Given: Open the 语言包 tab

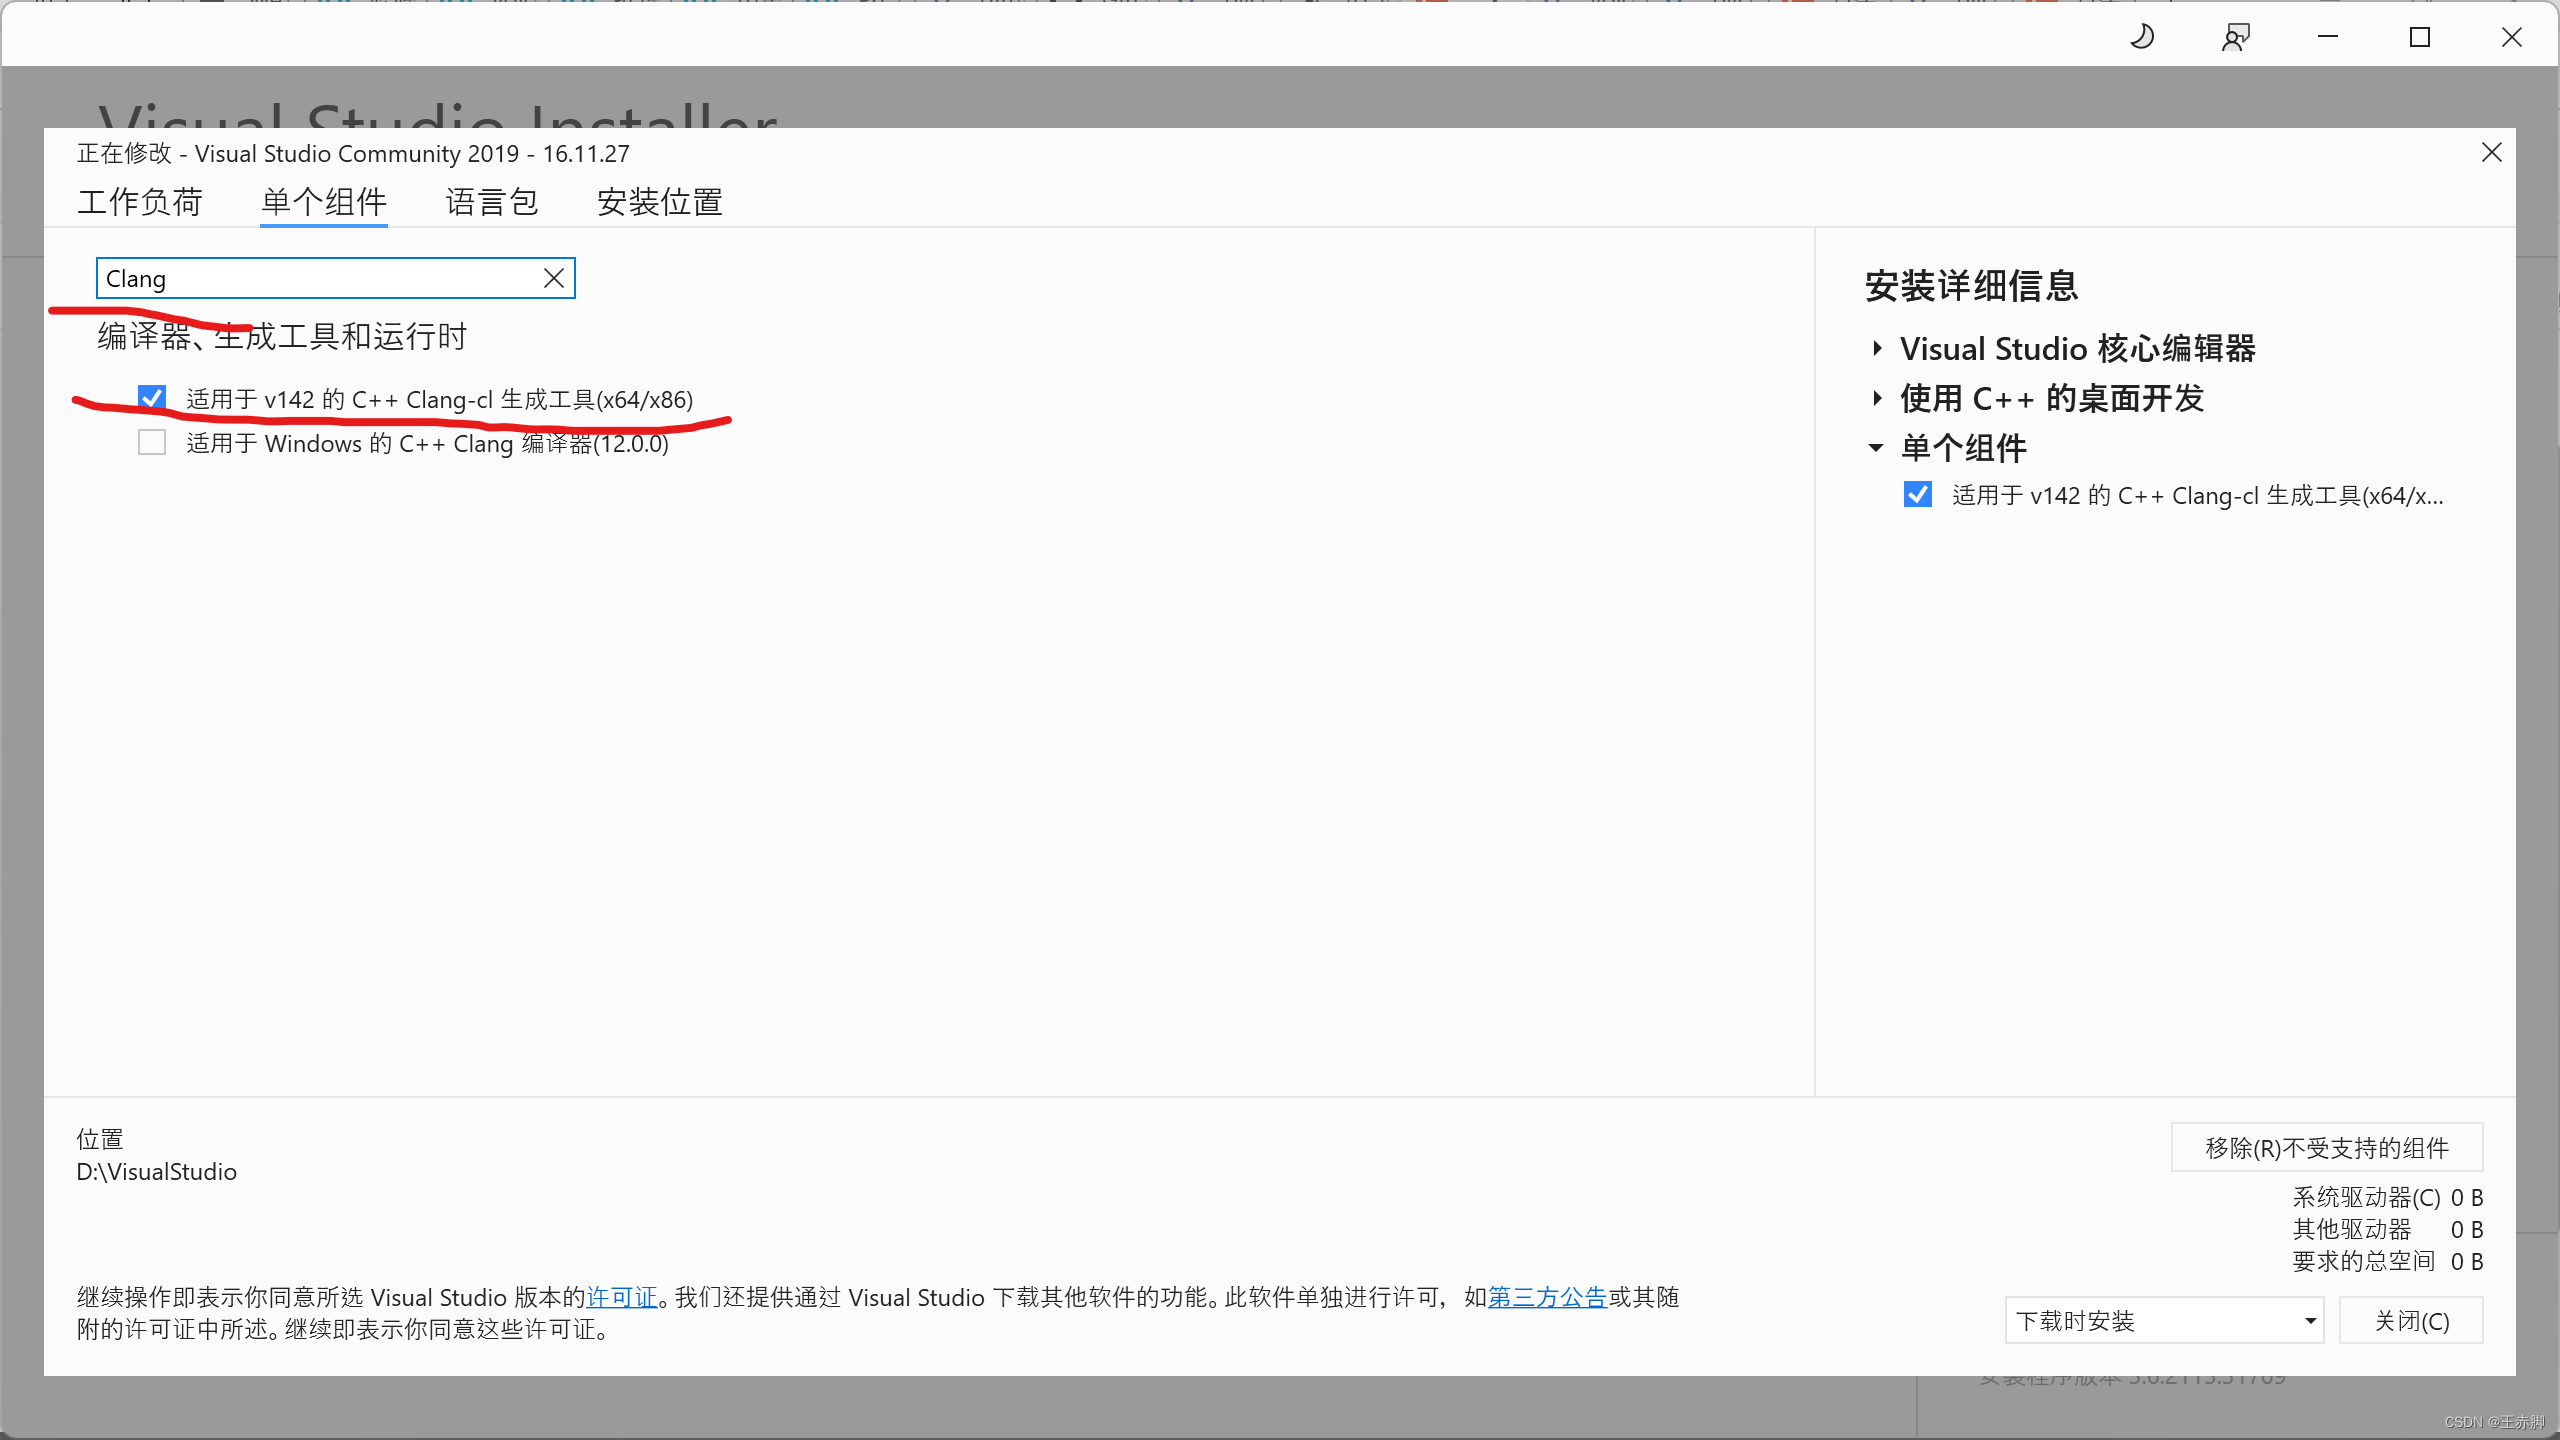Looking at the screenshot, I should (x=492, y=202).
